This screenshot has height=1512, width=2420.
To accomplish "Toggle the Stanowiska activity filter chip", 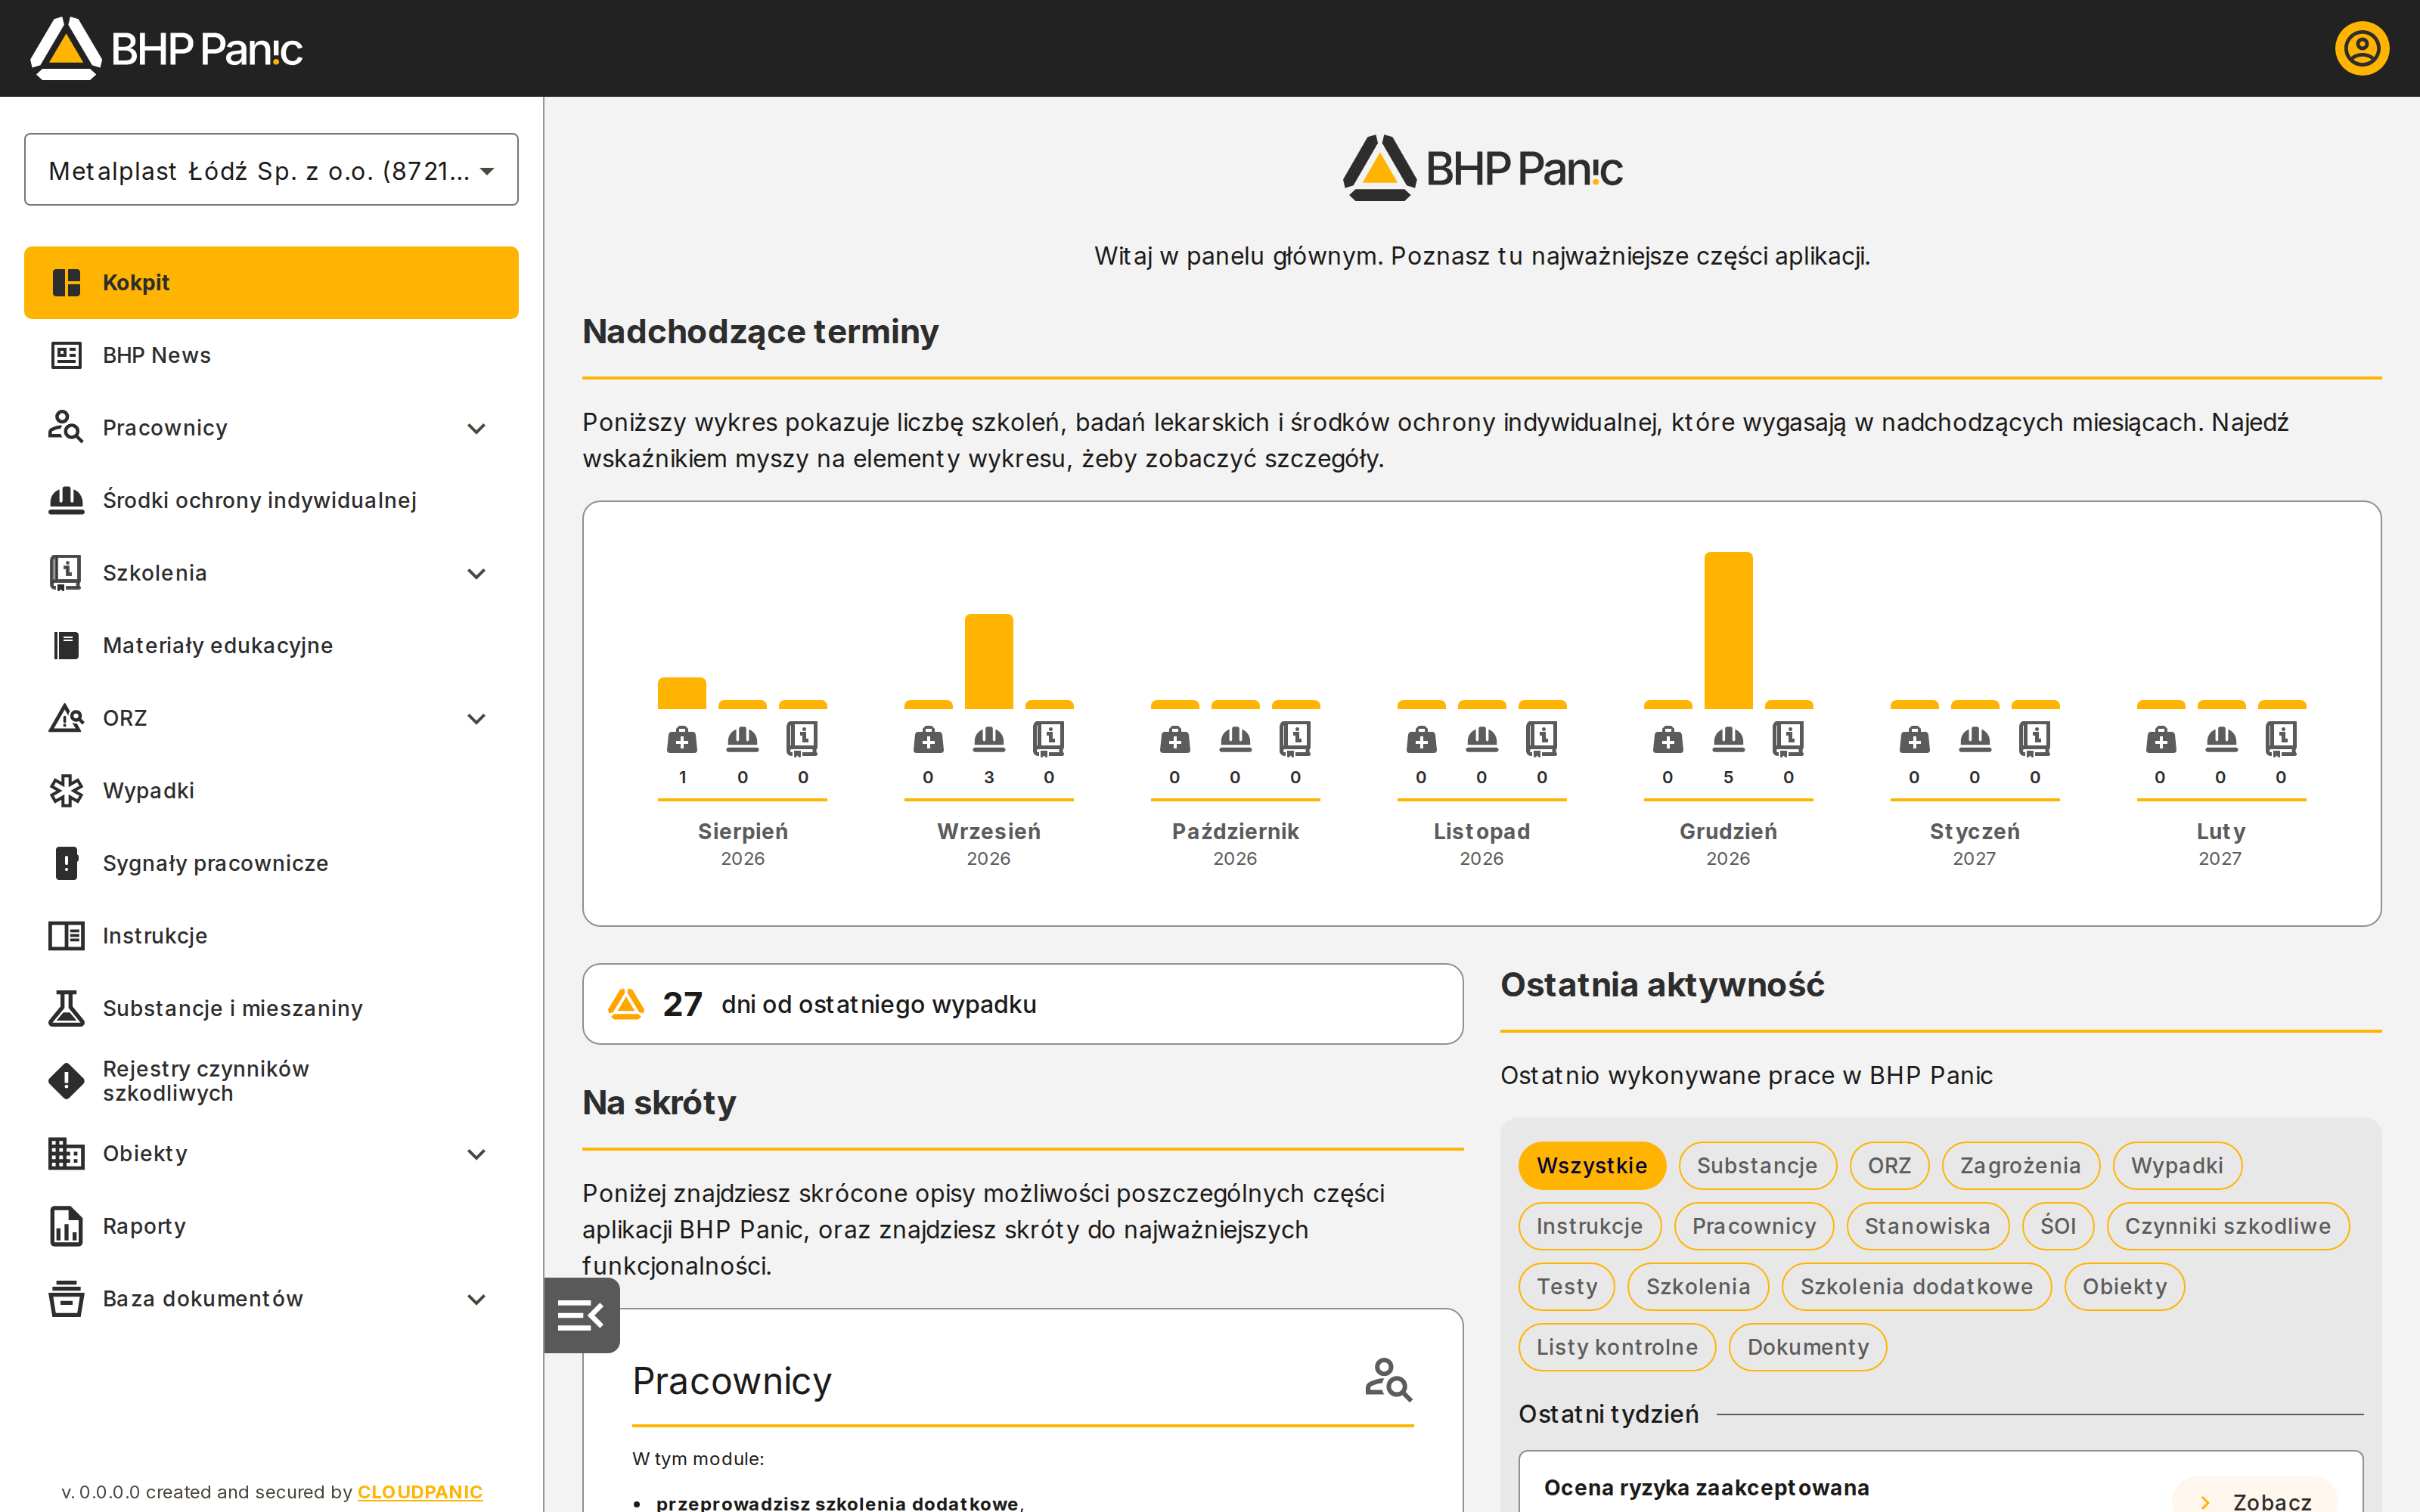I will pos(1927,1226).
